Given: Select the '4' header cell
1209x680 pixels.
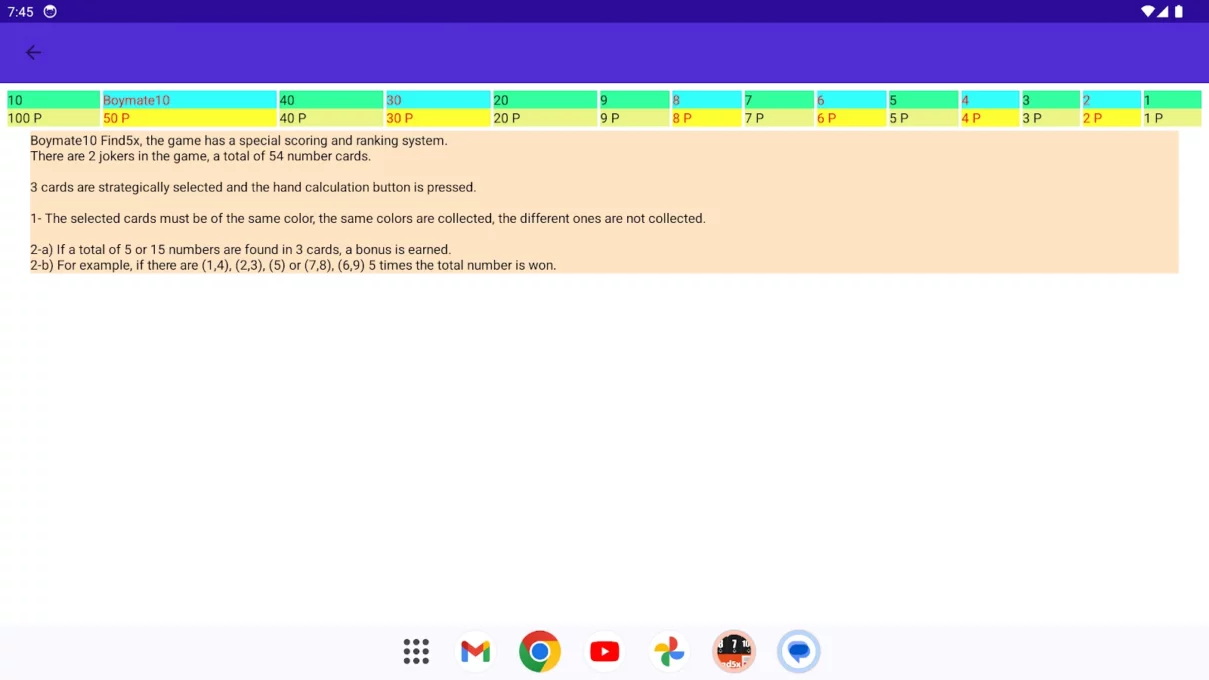Looking at the screenshot, I should point(990,100).
